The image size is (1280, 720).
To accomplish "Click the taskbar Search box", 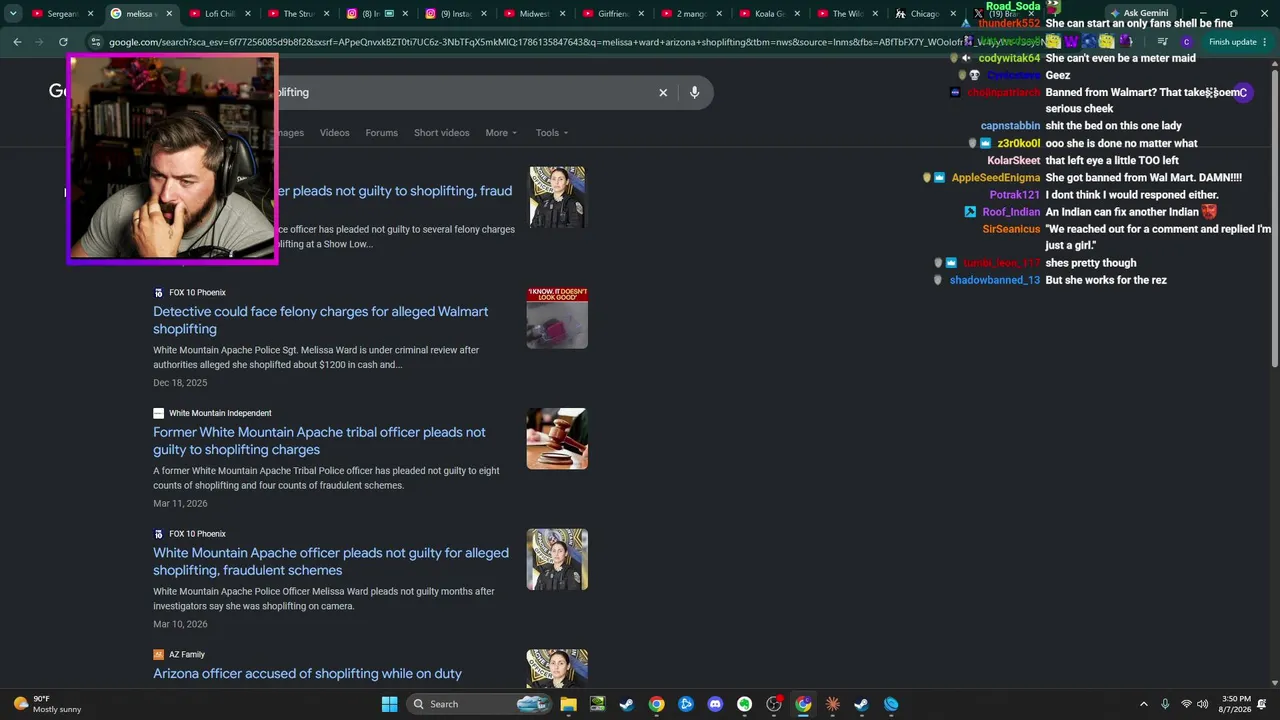I will pyautogui.click(x=480, y=704).
